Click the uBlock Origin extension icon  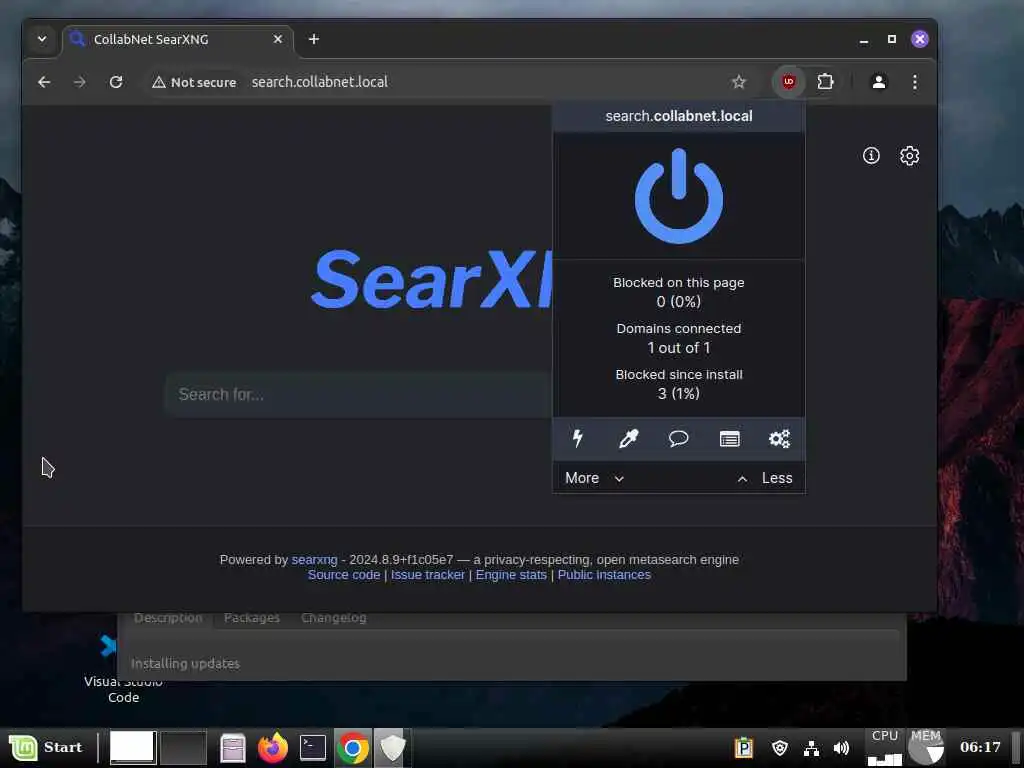pos(788,82)
